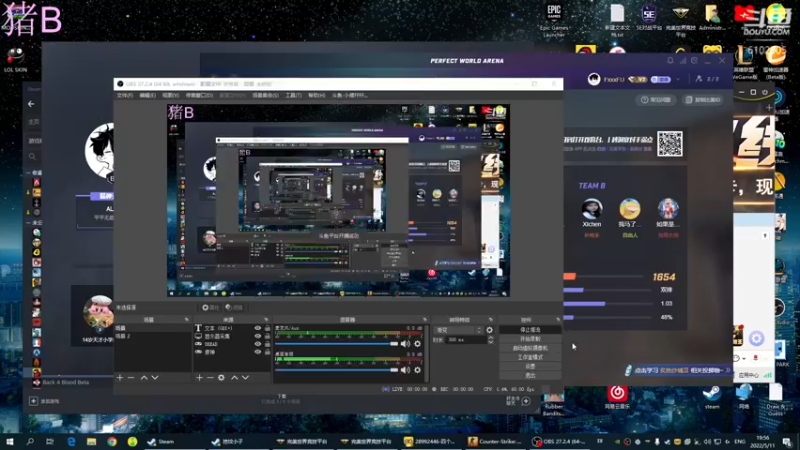The image size is (800, 450).
Task: Click the 设置 button in OBS controls
Action: pos(530,366)
